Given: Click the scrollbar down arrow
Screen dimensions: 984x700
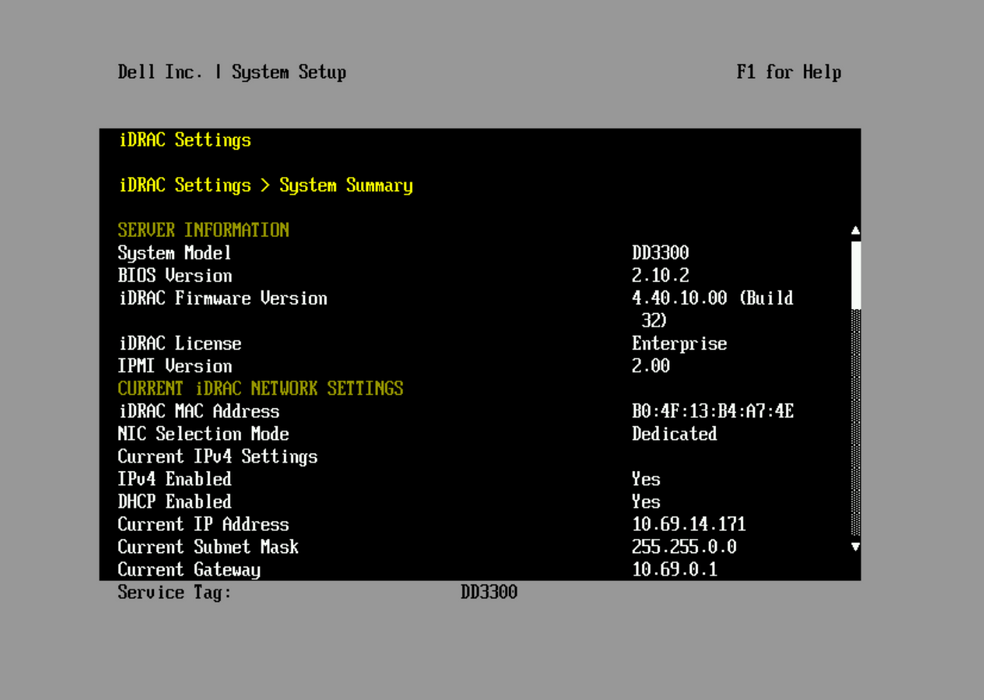Looking at the screenshot, I should (x=855, y=547).
